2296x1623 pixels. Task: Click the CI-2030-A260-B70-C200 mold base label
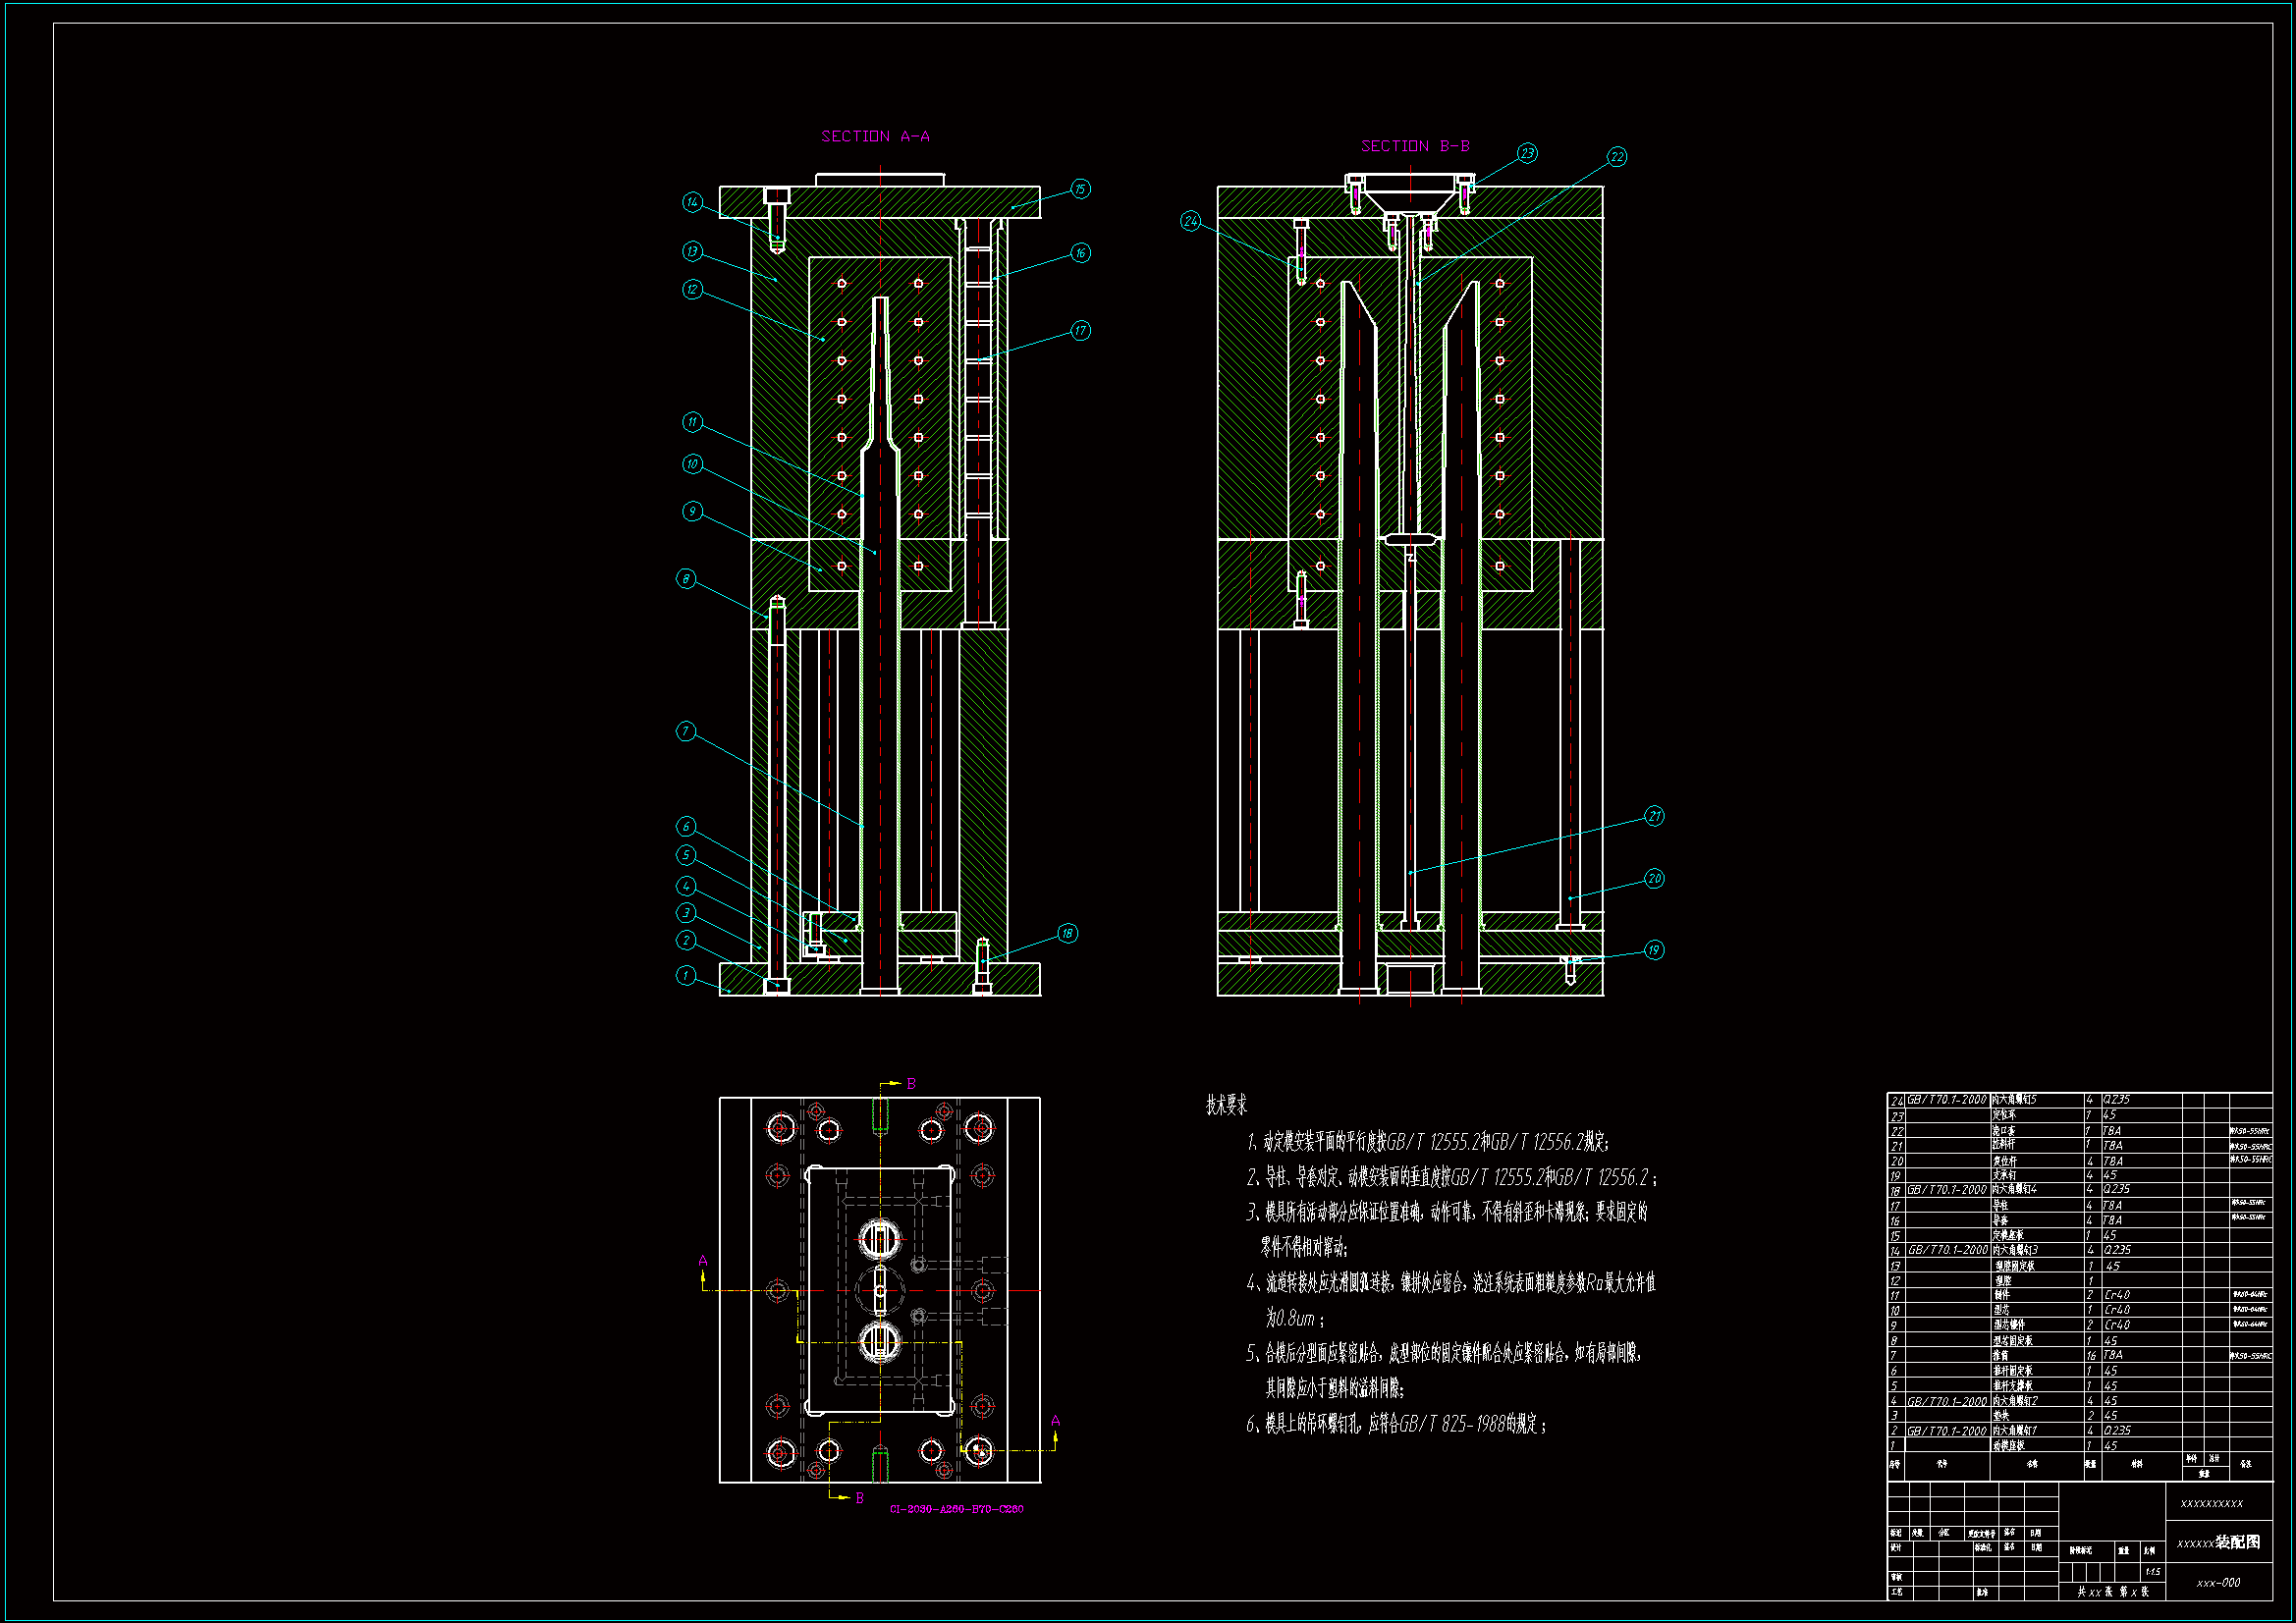(x=956, y=1509)
